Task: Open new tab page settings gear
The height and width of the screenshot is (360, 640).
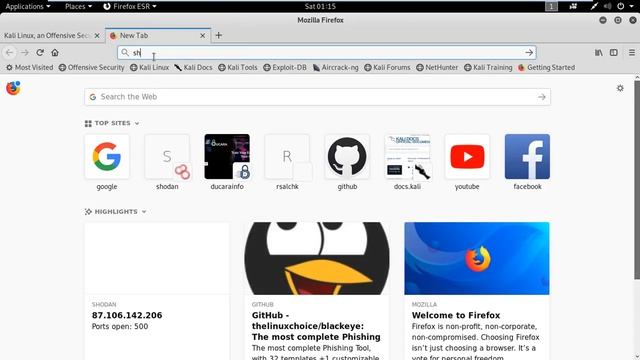Action: pyautogui.click(x=620, y=88)
